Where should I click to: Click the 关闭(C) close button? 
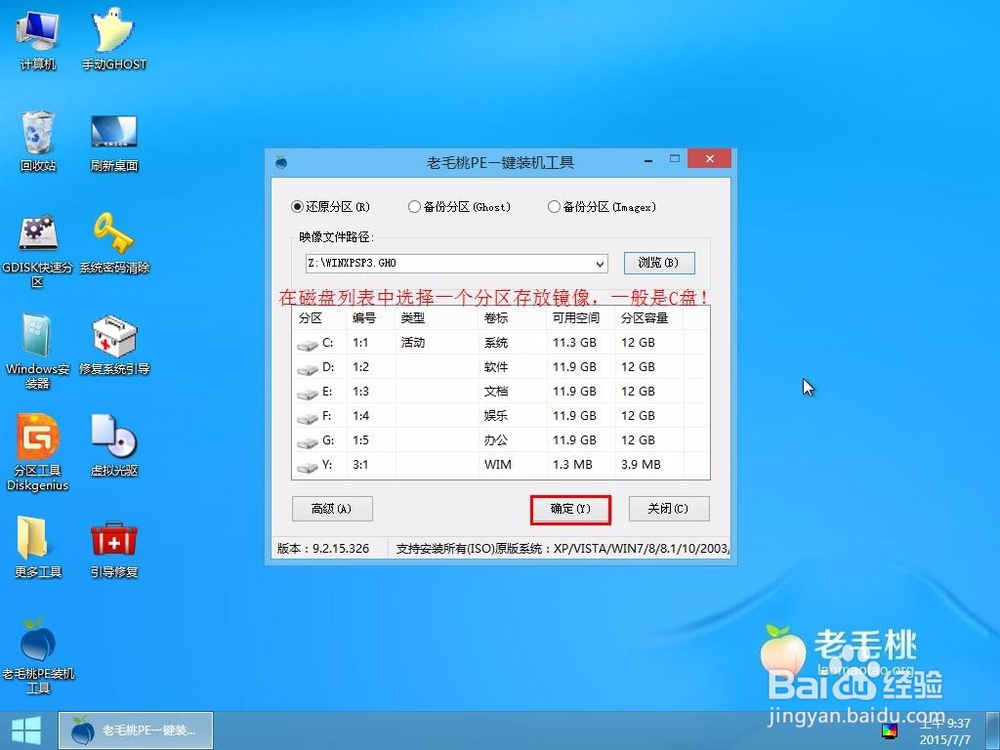coord(668,508)
